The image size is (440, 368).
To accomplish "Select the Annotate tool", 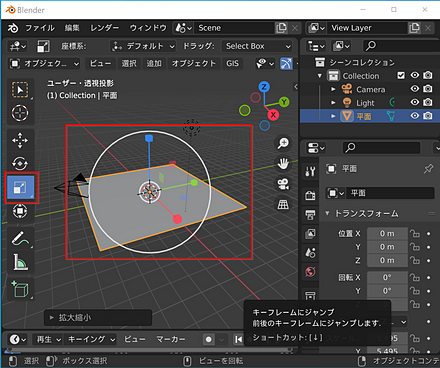I will 20,238.
